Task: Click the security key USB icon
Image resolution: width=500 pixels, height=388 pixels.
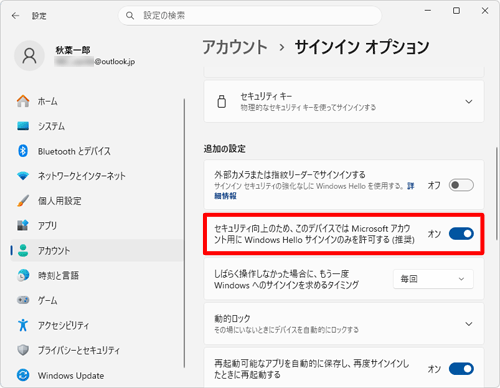Action: coord(222,101)
